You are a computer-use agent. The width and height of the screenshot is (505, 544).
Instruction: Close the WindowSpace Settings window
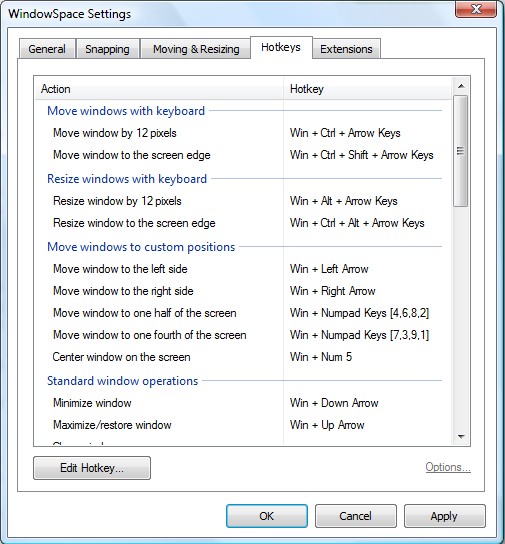click(476, 8)
